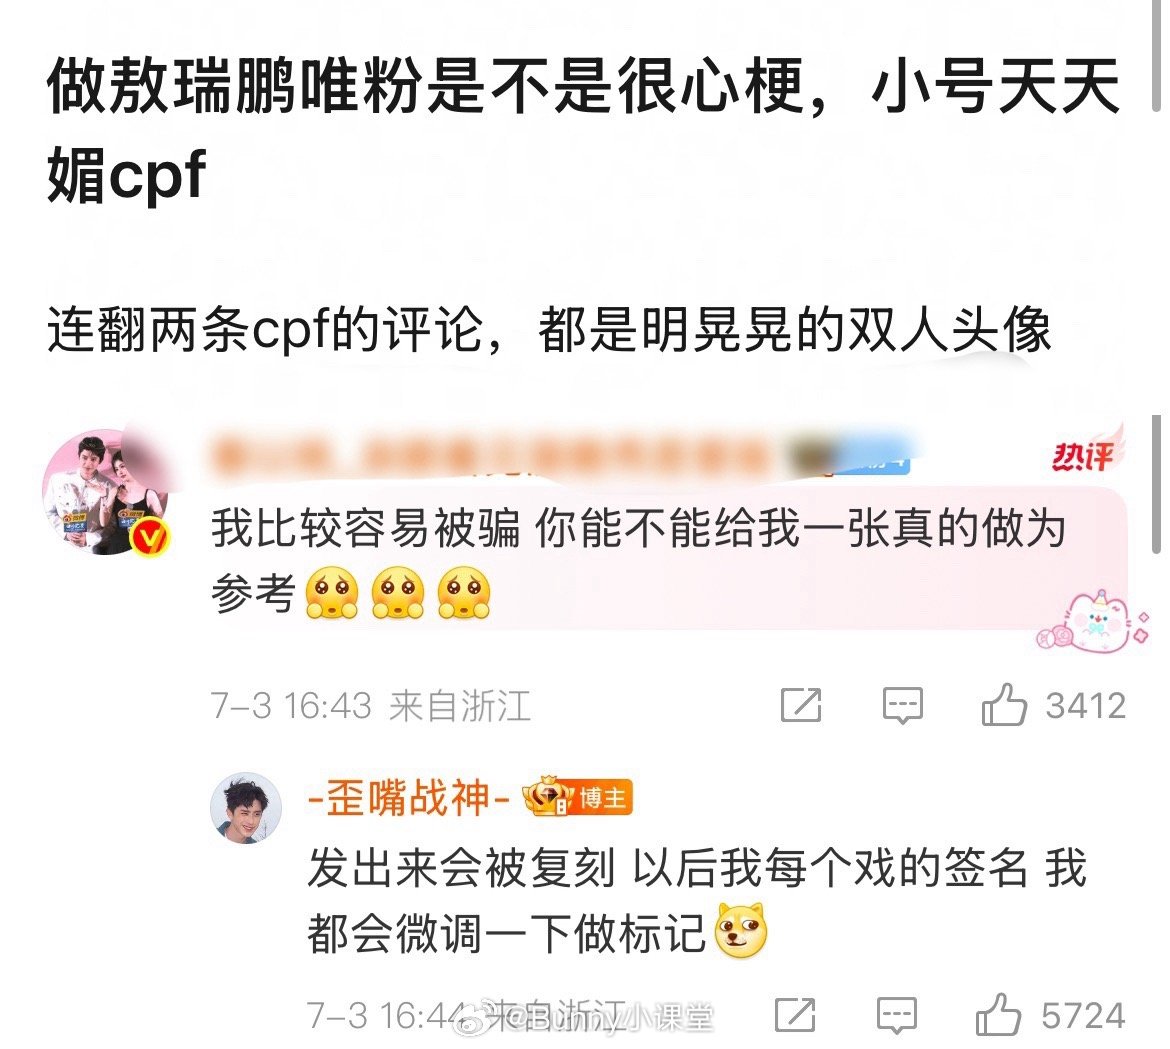Open reply icon on 歪嘴战神 comment
Screen dimensions: 1170x1049
(x=896, y=1015)
